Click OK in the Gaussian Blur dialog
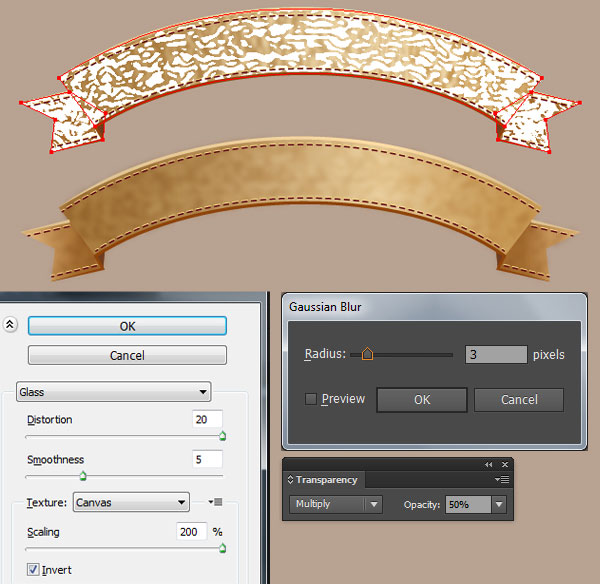 pyautogui.click(x=422, y=400)
